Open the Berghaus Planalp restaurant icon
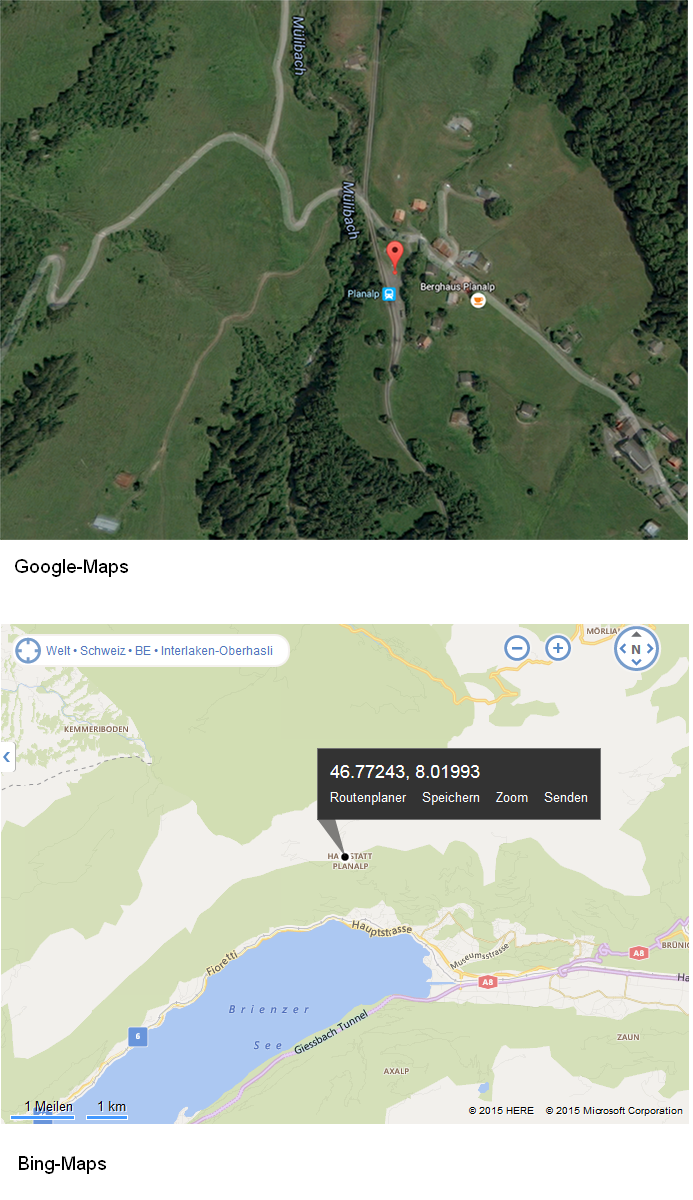The width and height of the screenshot is (693, 1200). tap(479, 298)
